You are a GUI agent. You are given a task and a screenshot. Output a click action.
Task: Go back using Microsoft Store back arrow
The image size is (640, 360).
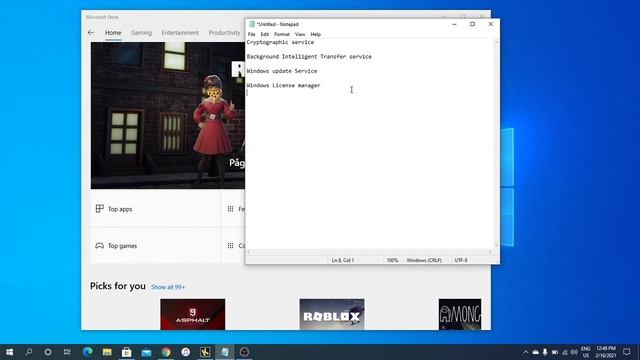point(91,33)
